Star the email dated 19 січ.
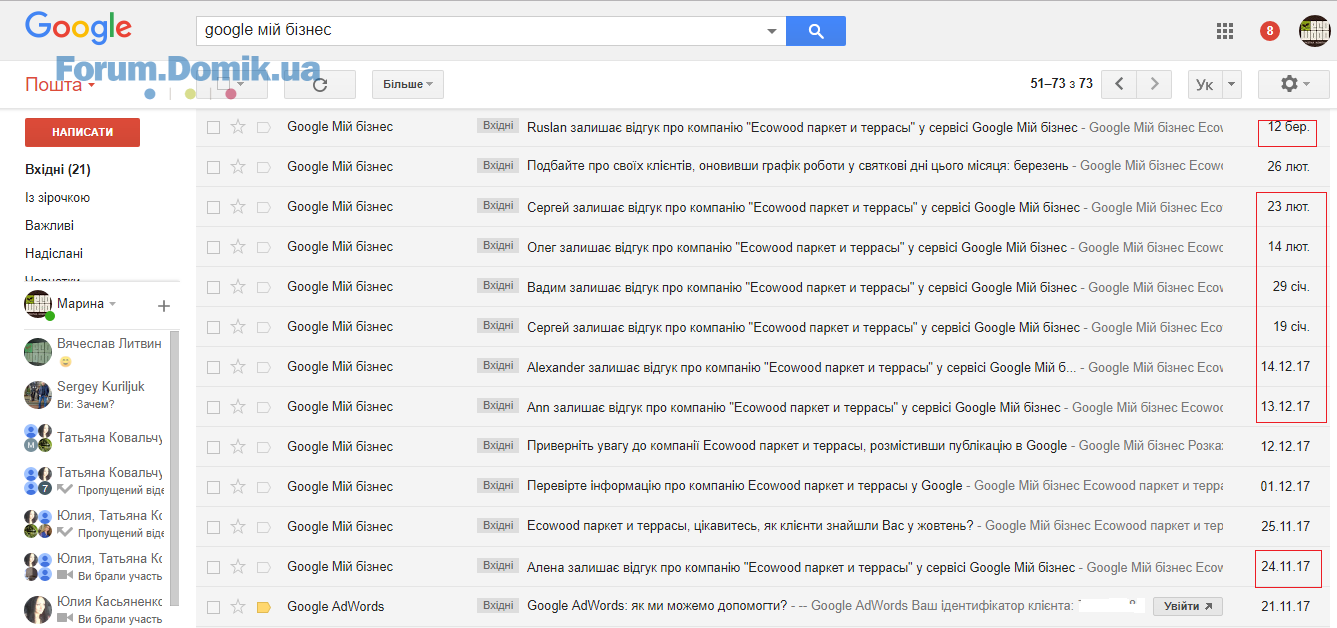This screenshot has width=1337, height=628. coord(238,327)
